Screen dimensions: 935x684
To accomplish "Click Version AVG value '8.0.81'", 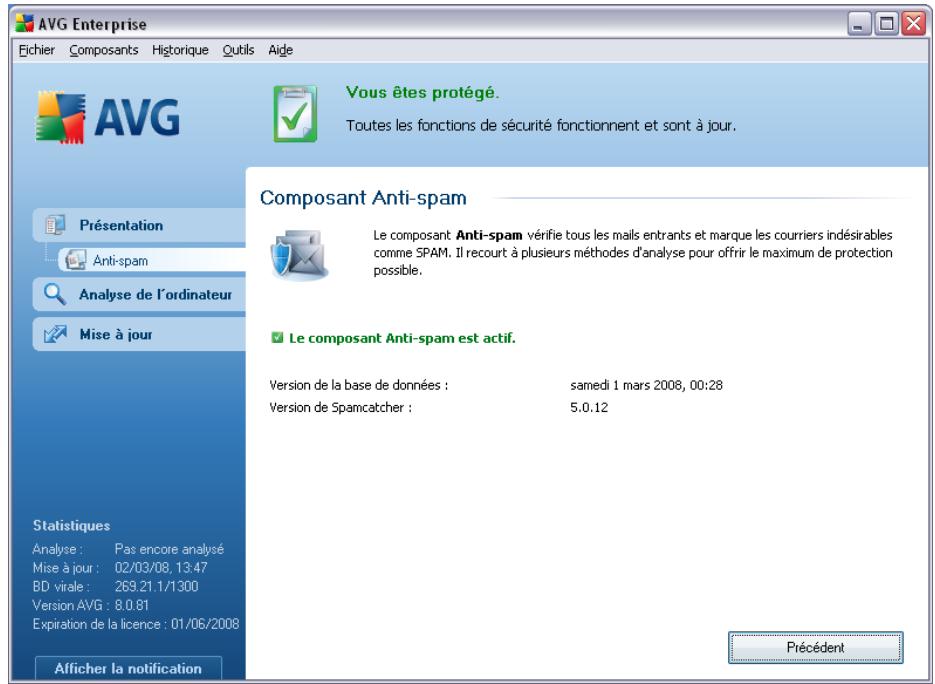I will [132, 605].
